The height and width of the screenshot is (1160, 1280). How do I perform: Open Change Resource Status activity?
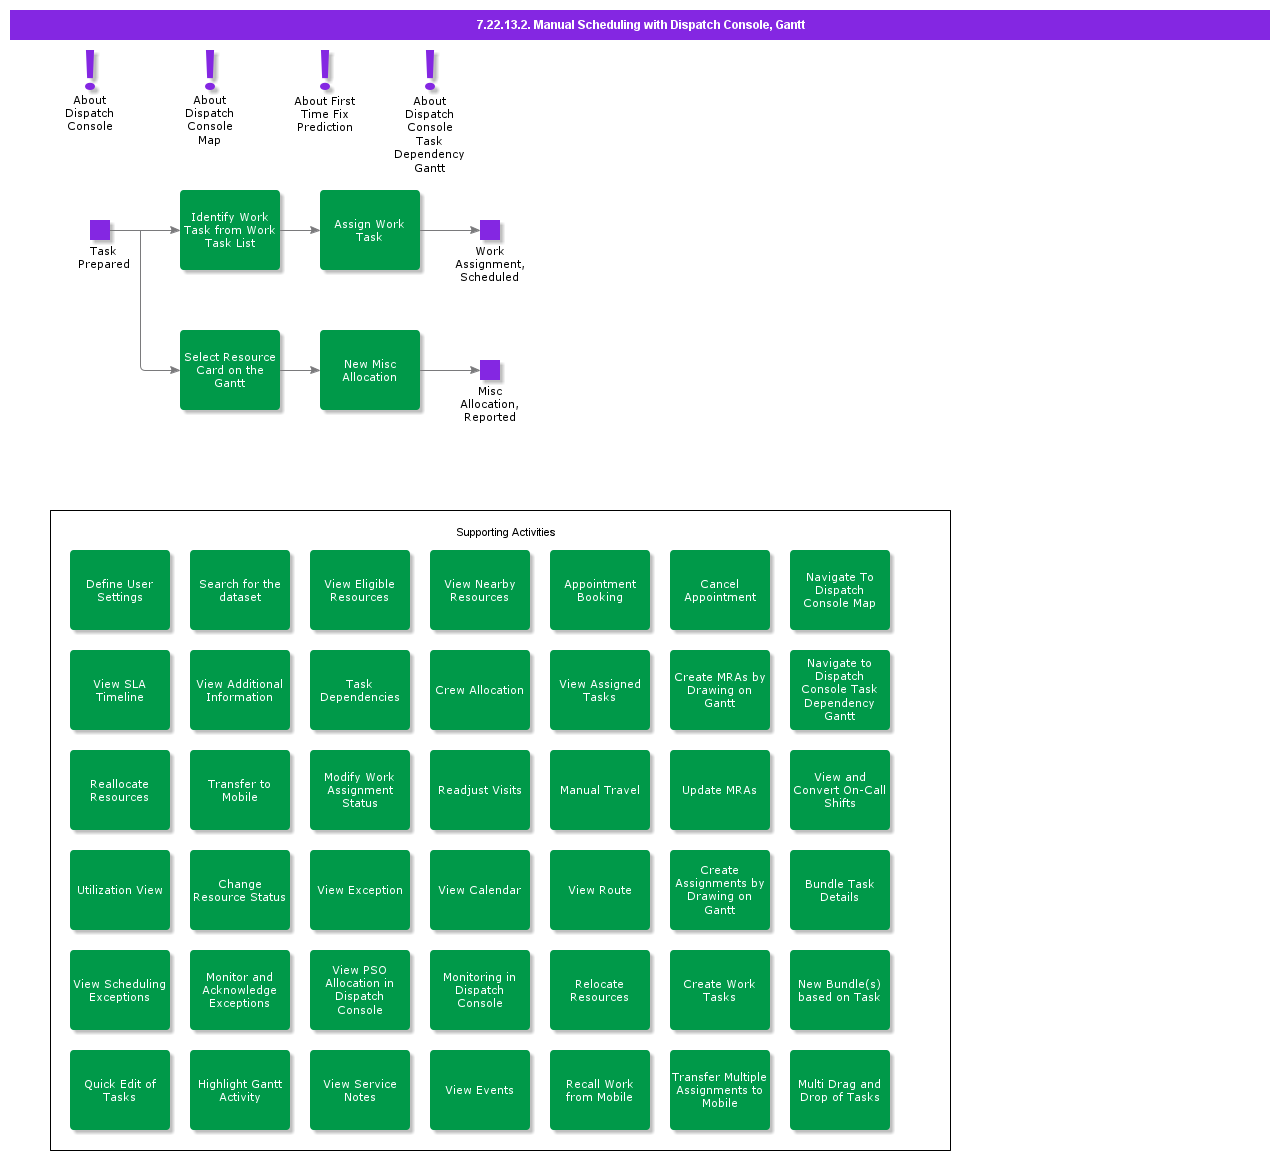pyautogui.click(x=240, y=890)
